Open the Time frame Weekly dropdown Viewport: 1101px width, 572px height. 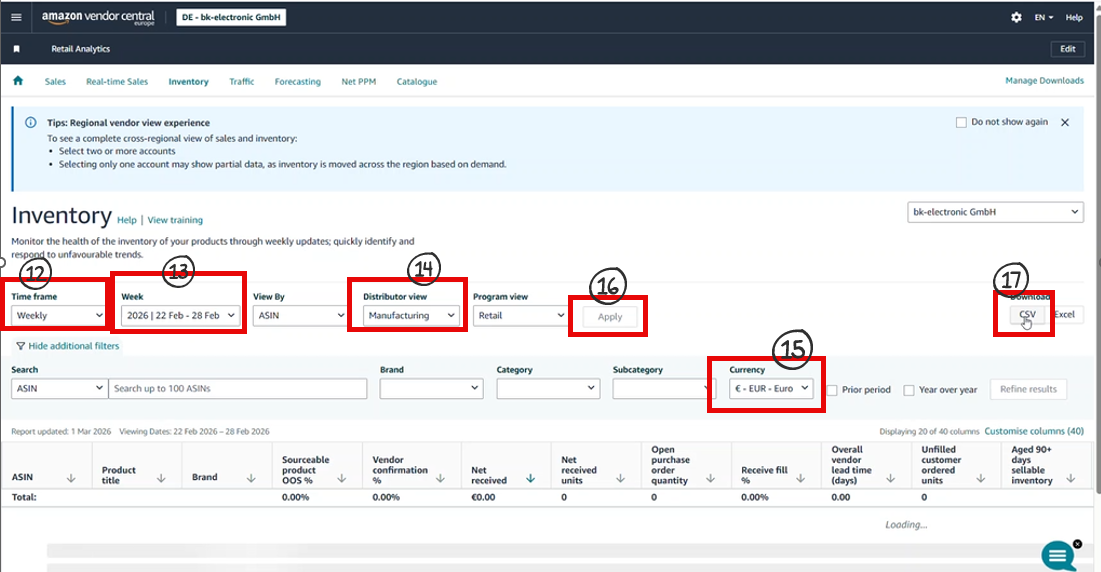(x=58, y=315)
